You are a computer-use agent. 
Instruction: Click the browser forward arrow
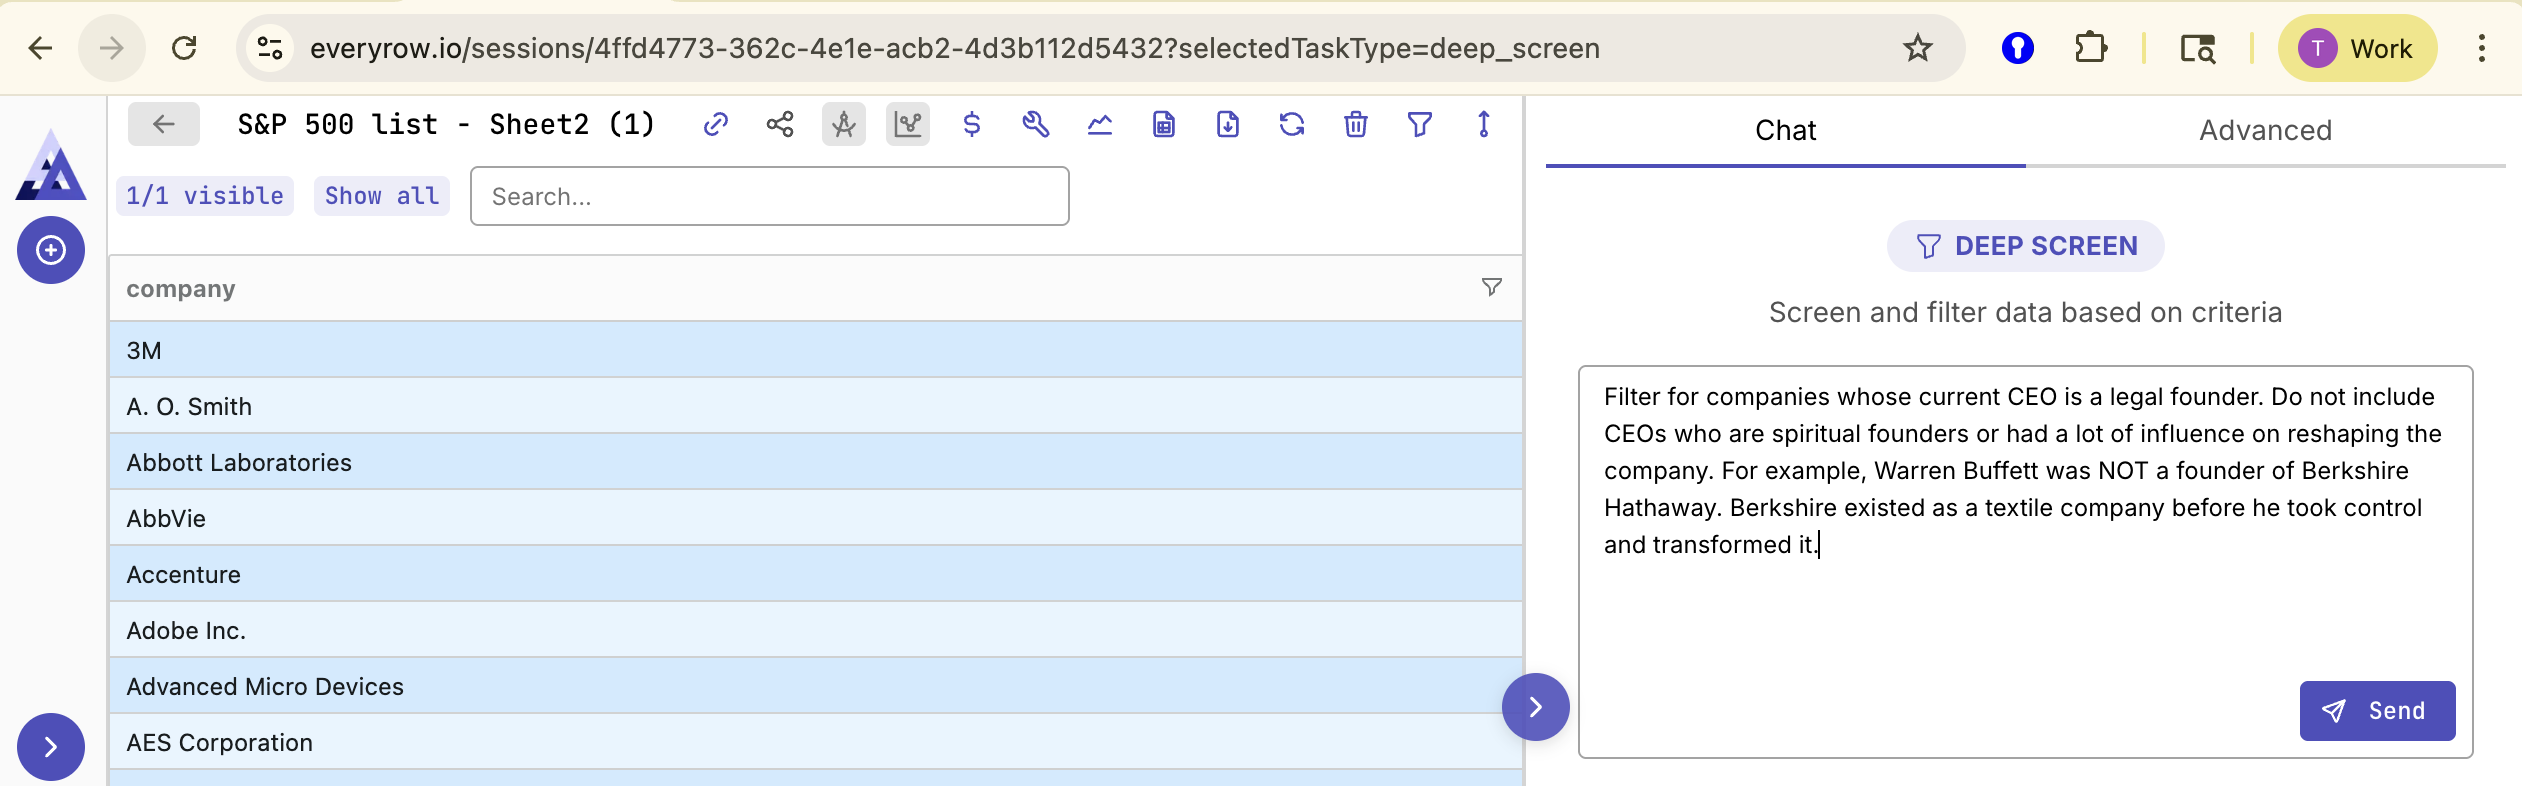(x=112, y=48)
